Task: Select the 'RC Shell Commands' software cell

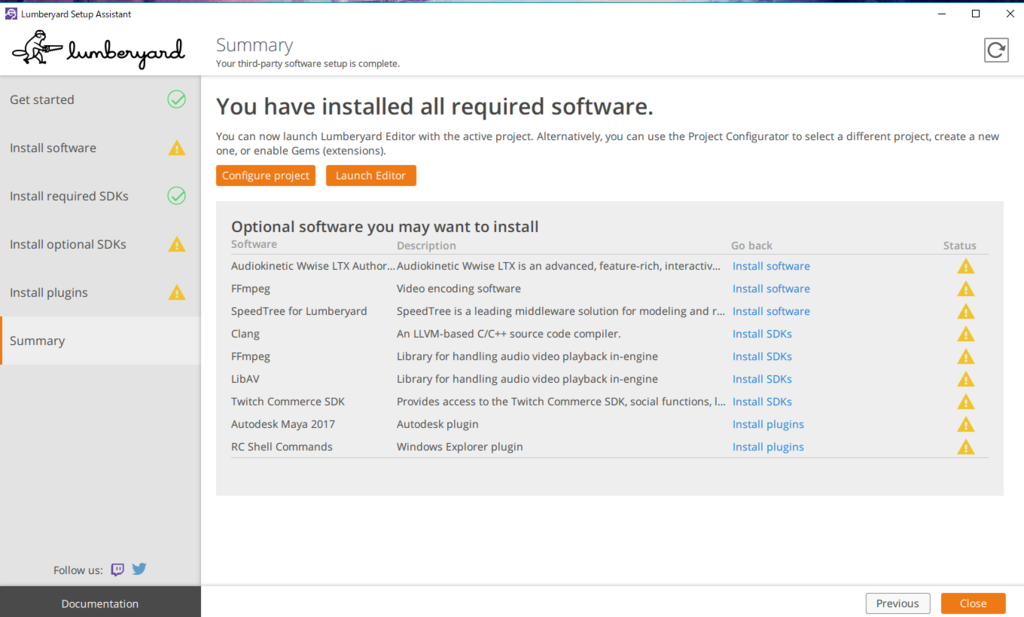Action: coord(281,447)
